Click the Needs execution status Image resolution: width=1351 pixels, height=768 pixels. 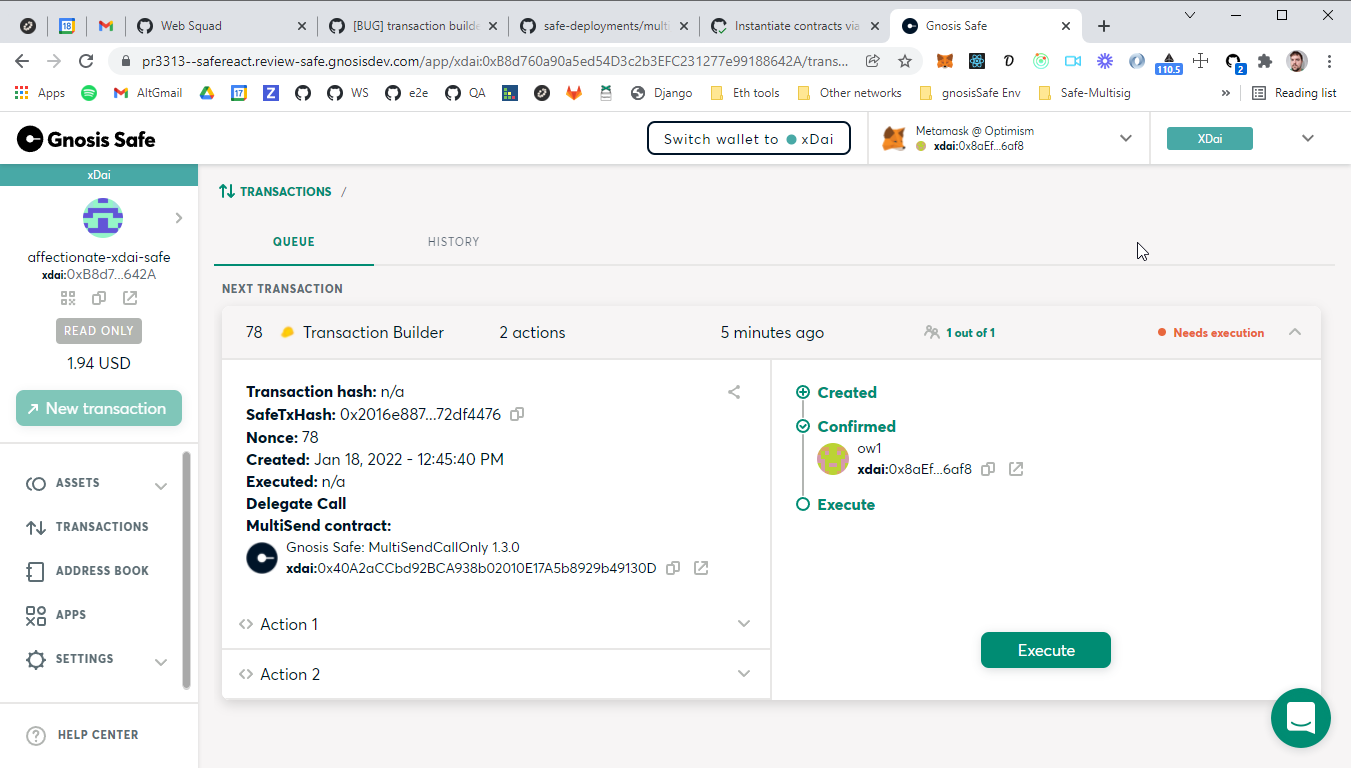1211,333
